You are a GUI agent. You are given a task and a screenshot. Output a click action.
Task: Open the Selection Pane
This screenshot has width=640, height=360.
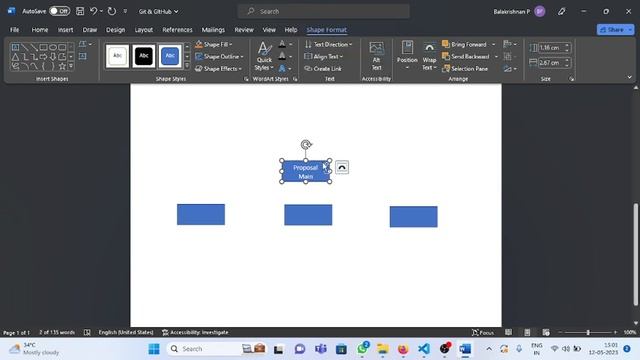tap(465, 69)
